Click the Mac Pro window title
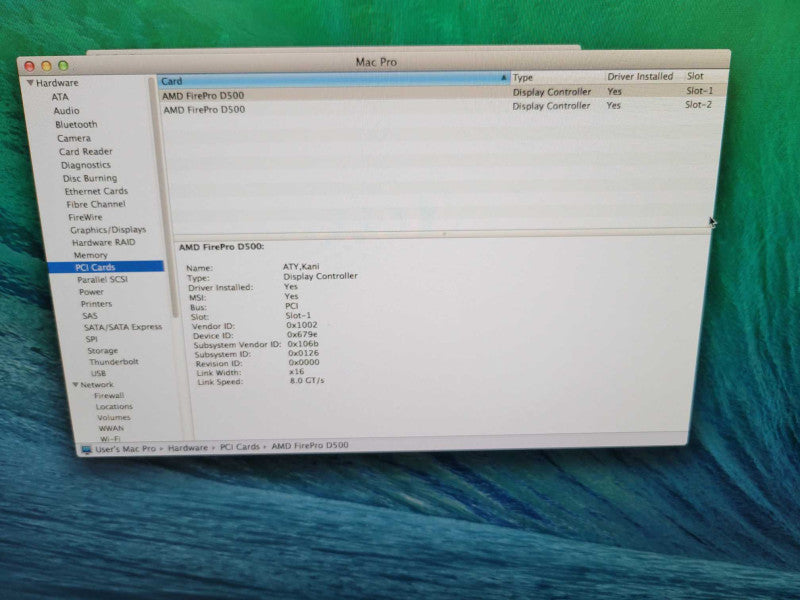This screenshot has width=800, height=600. (x=376, y=62)
